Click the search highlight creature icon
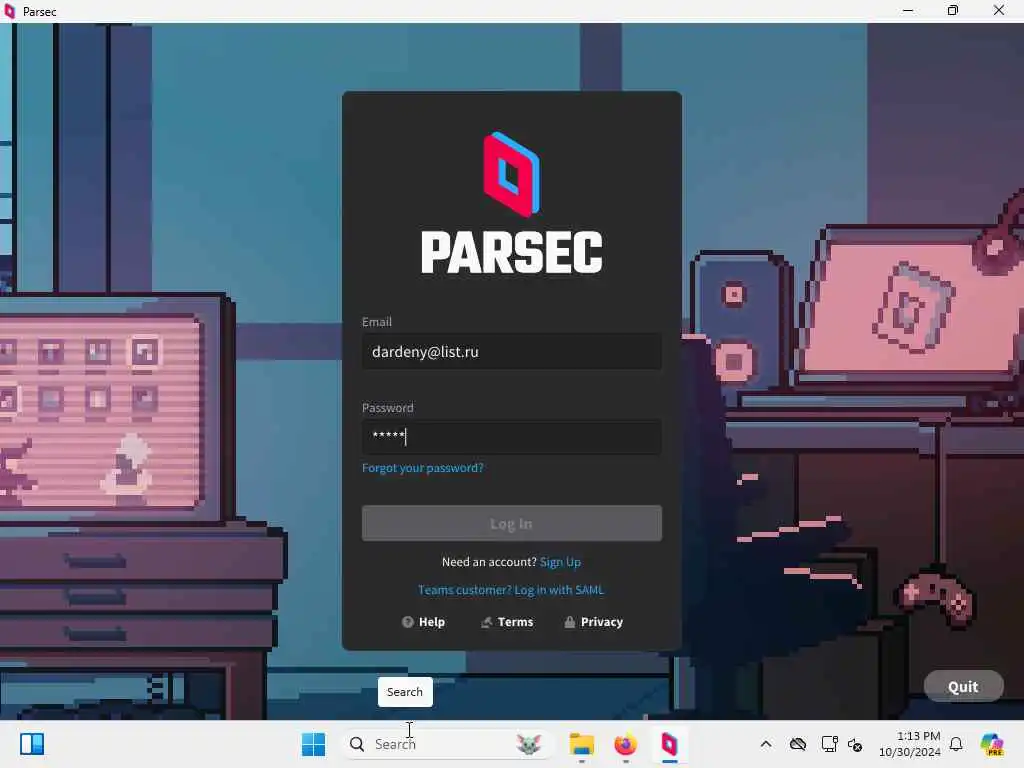Viewport: 1024px width, 768px height. (x=529, y=744)
